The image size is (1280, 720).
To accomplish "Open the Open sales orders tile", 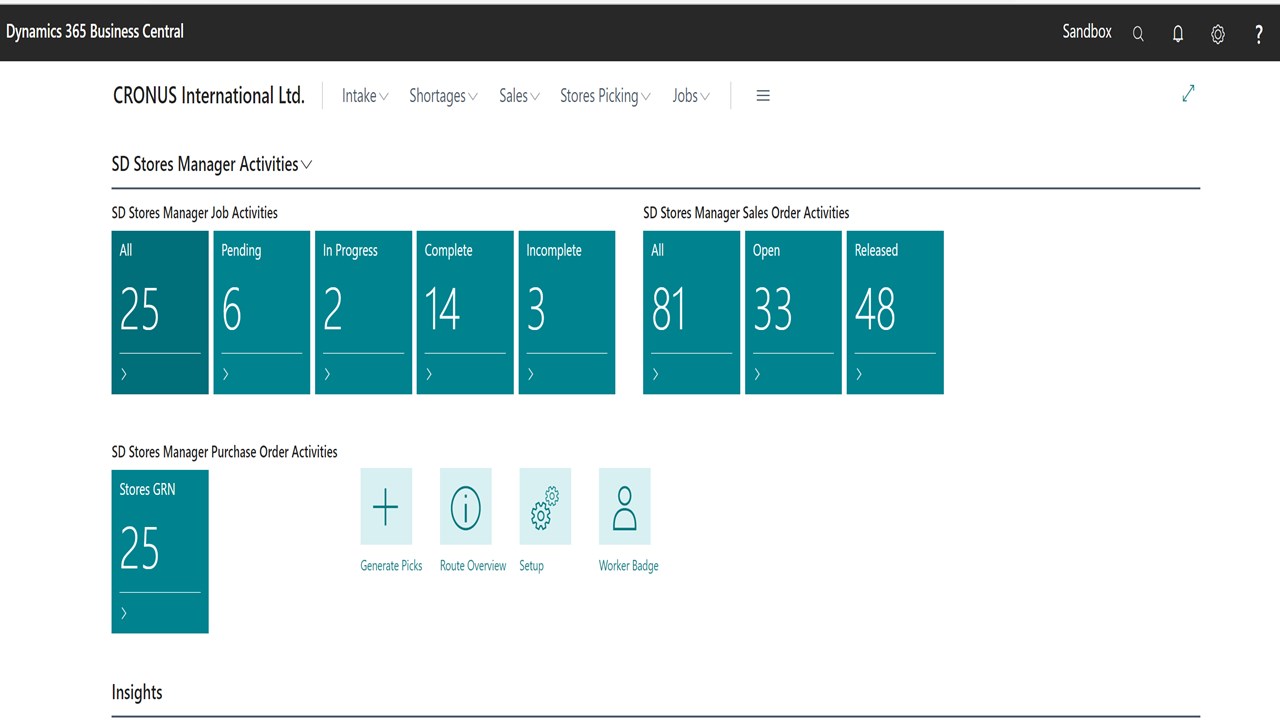I will [793, 312].
